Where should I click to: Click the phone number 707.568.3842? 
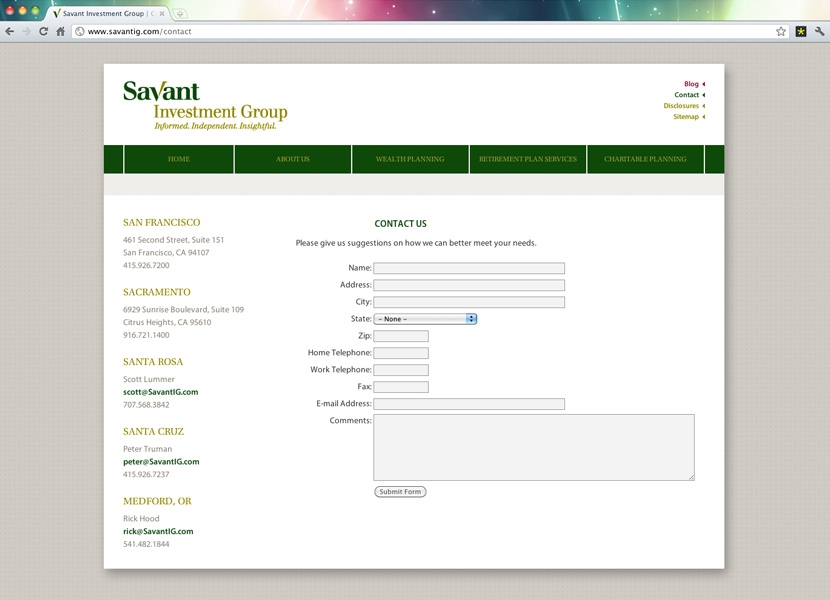click(x=146, y=405)
